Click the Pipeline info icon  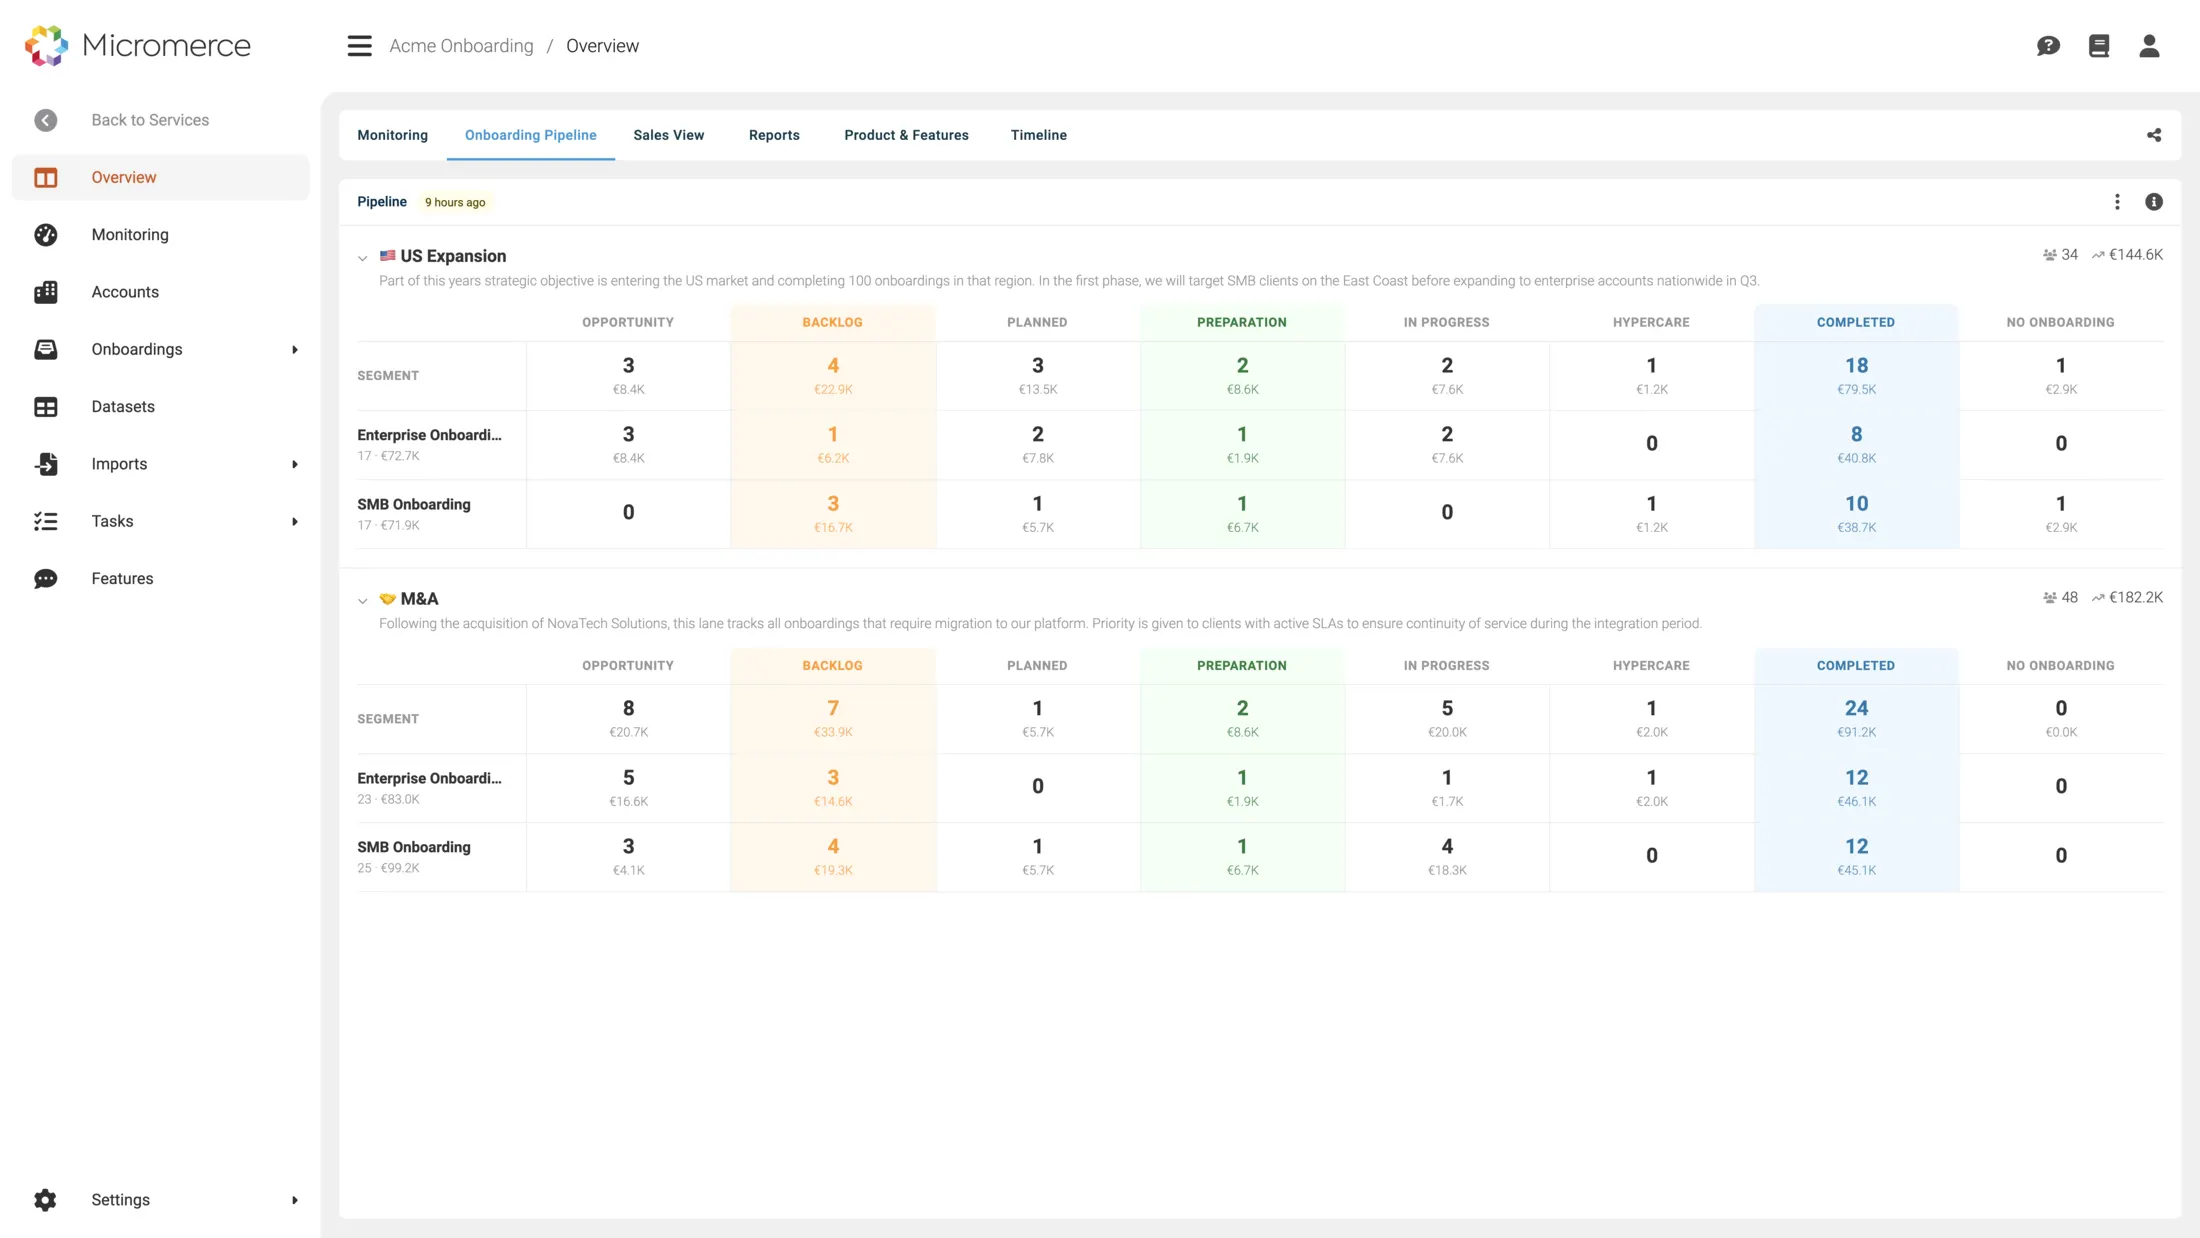click(x=2154, y=202)
